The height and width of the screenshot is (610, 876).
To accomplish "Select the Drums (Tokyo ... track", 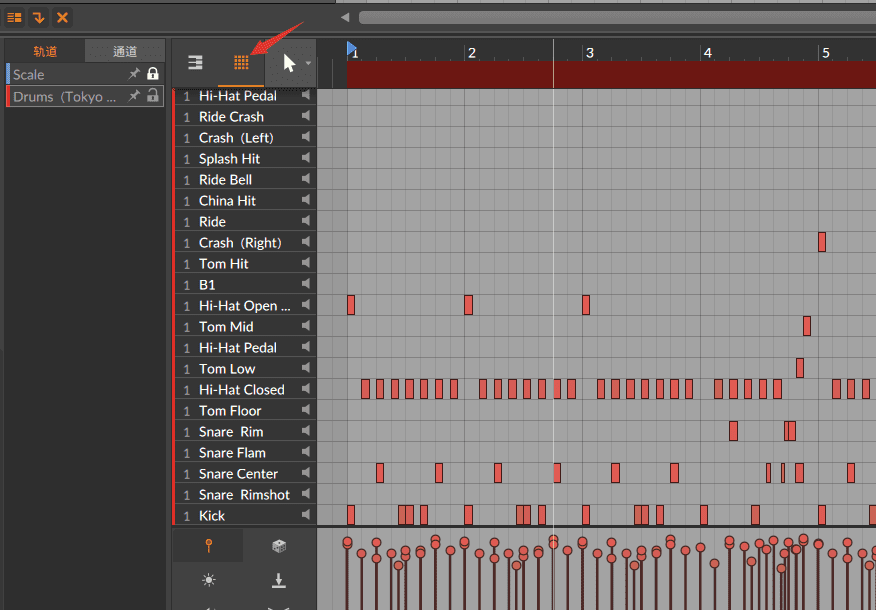I will (85, 96).
